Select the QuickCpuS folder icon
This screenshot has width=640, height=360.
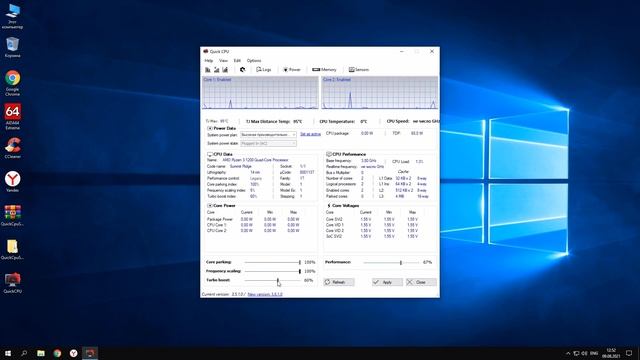click(12, 249)
